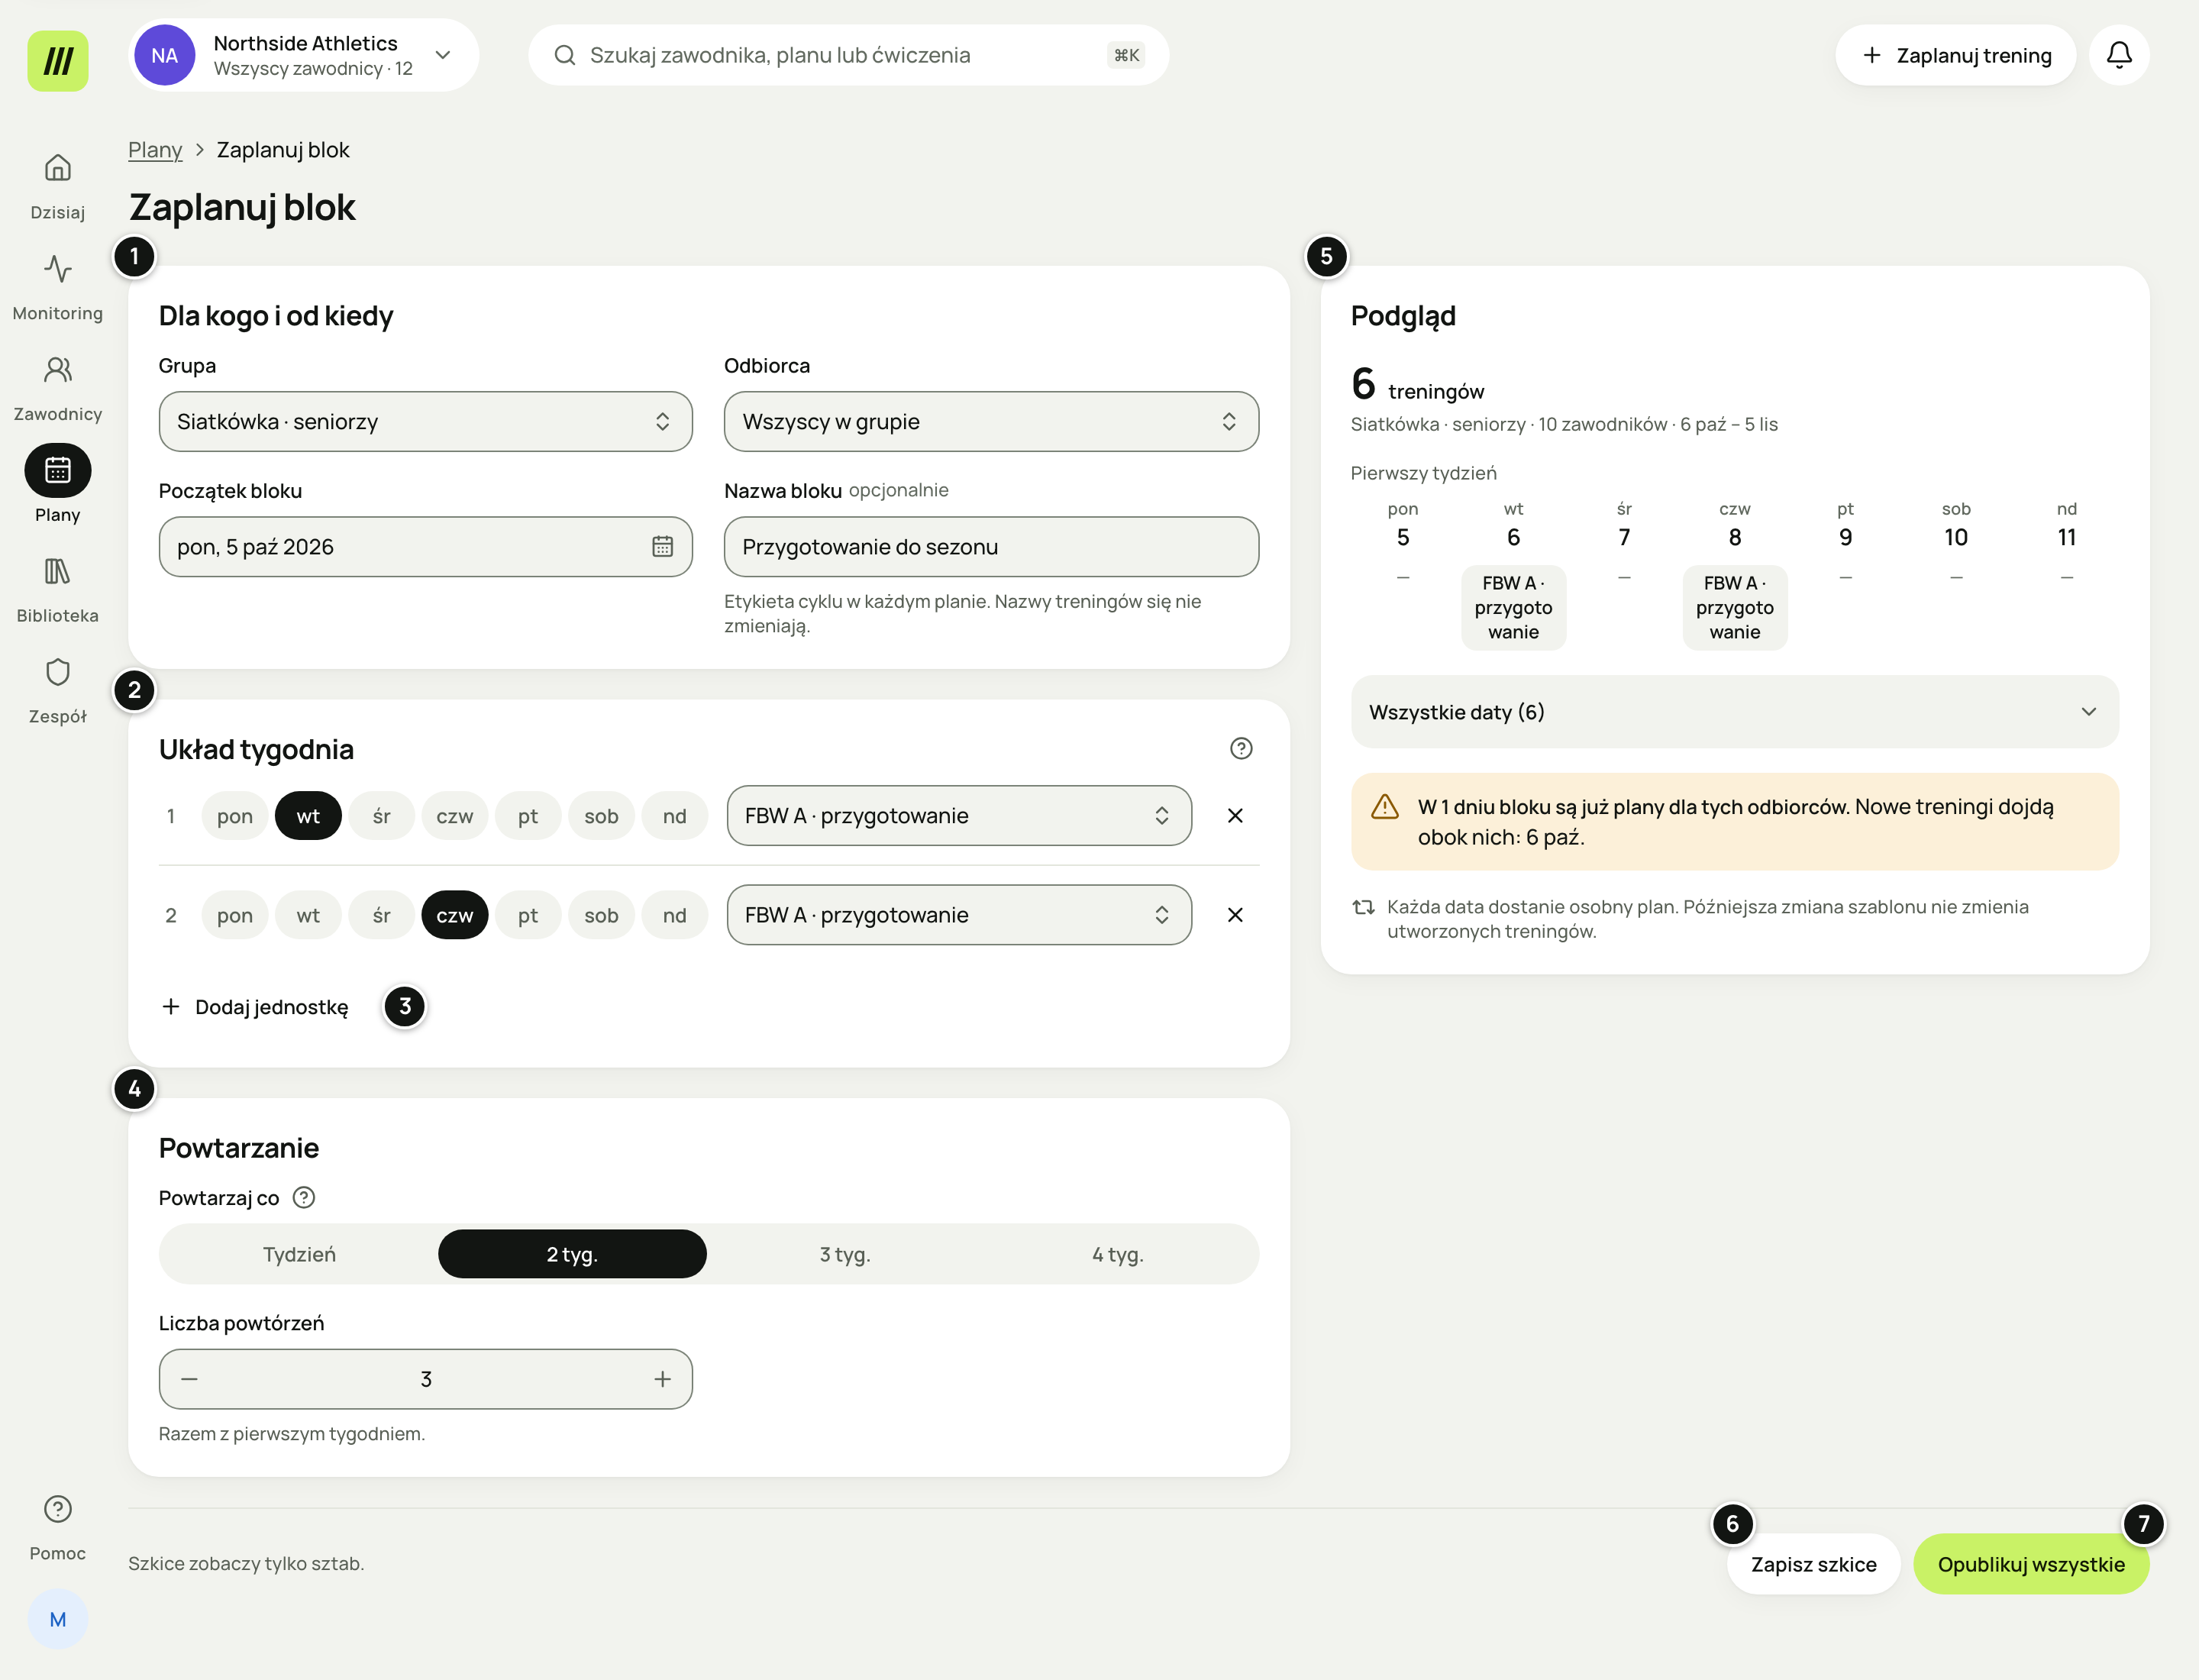The image size is (2199, 1680).
Task: Remove weekly layout row 2
Action: [1234, 914]
